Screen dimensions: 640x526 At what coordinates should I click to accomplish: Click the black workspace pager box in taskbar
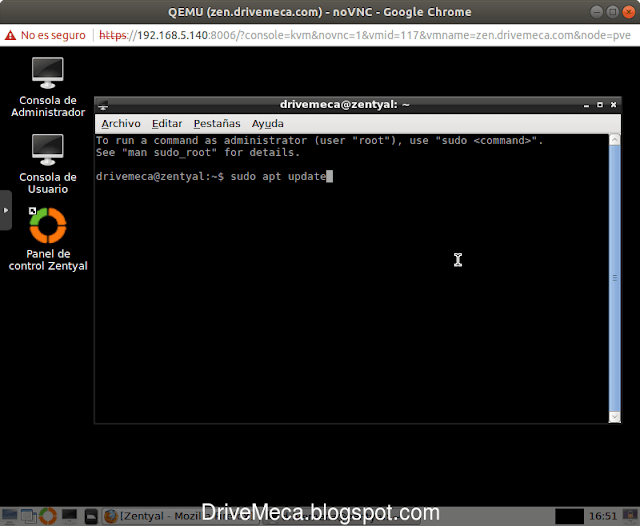pyautogui.click(x=569, y=516)
